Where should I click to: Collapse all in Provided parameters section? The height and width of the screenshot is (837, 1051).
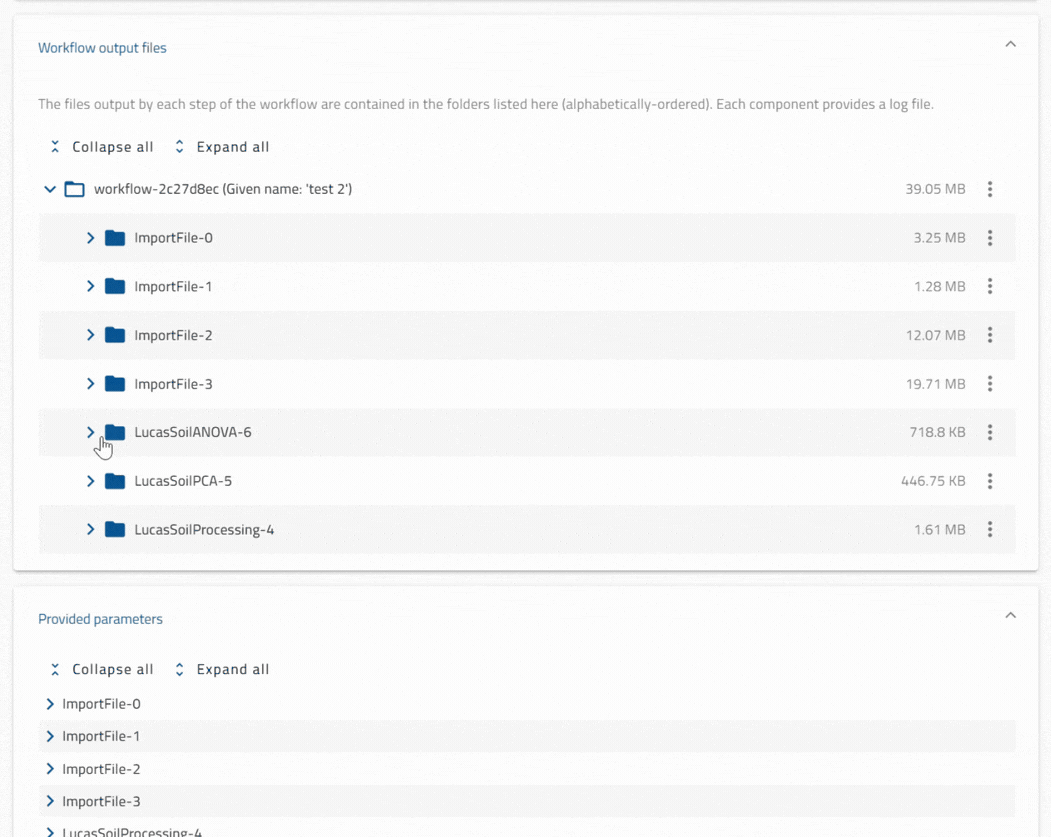click(x=102, y=669)
